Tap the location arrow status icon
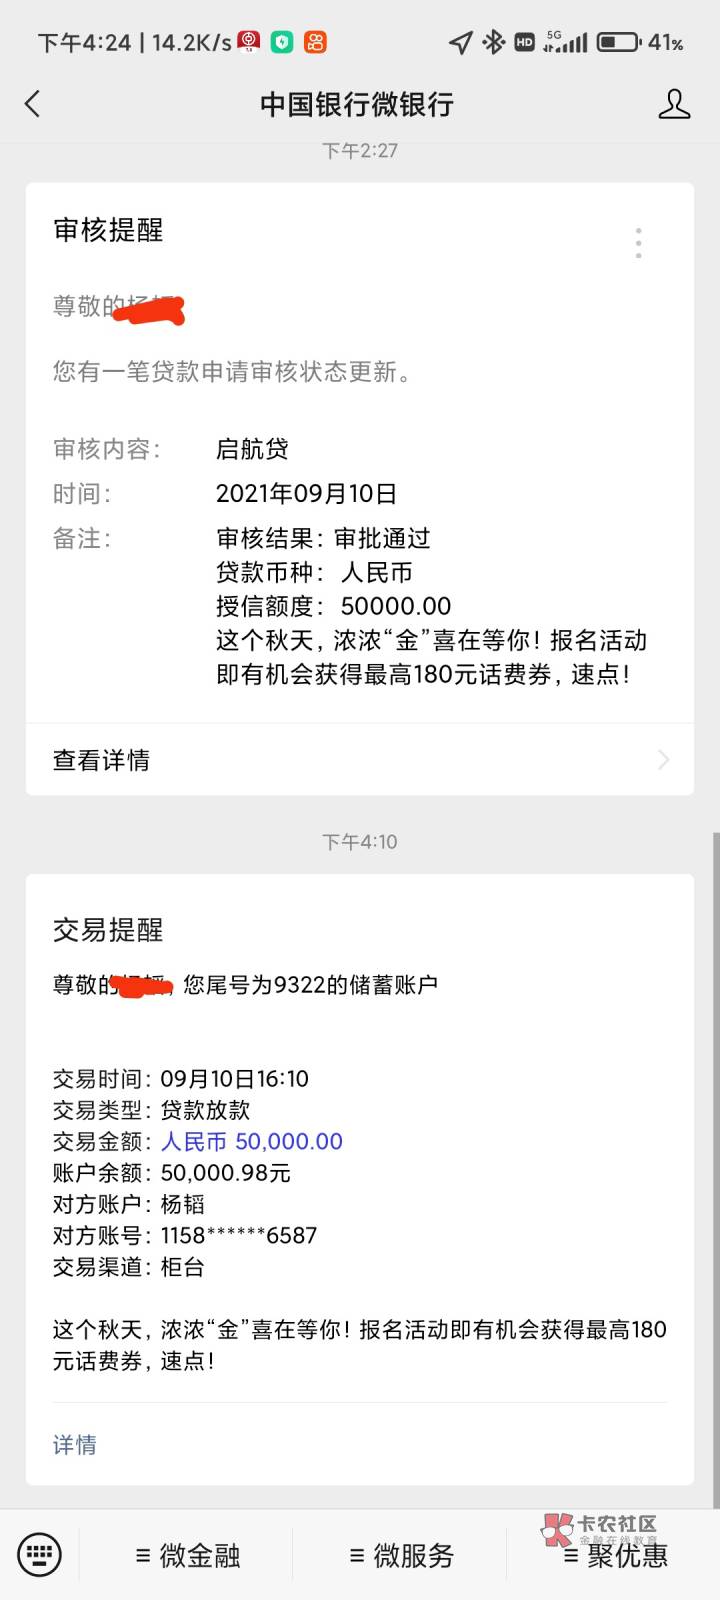Screen dimensions: 720x1600 460,42
